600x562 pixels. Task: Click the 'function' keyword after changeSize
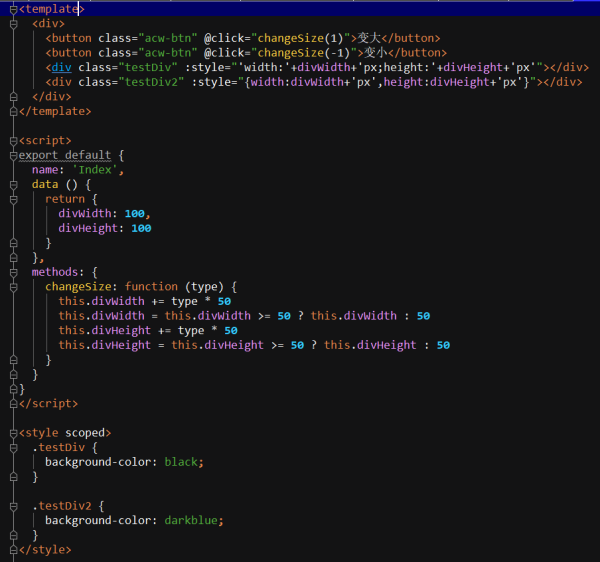tap(151, 287)
